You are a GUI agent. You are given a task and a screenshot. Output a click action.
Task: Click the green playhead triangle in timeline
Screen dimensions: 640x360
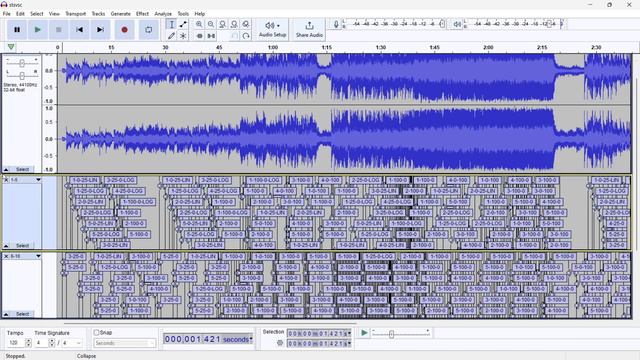(11, 47)
